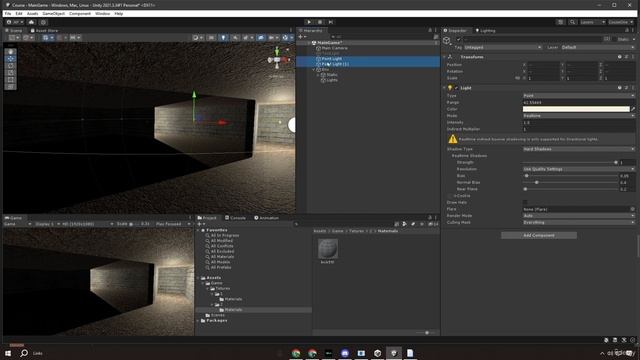Switch to the Lighting tab
Image resolution: width=640 pixels, height=360 pixels.
click(485, 31)
